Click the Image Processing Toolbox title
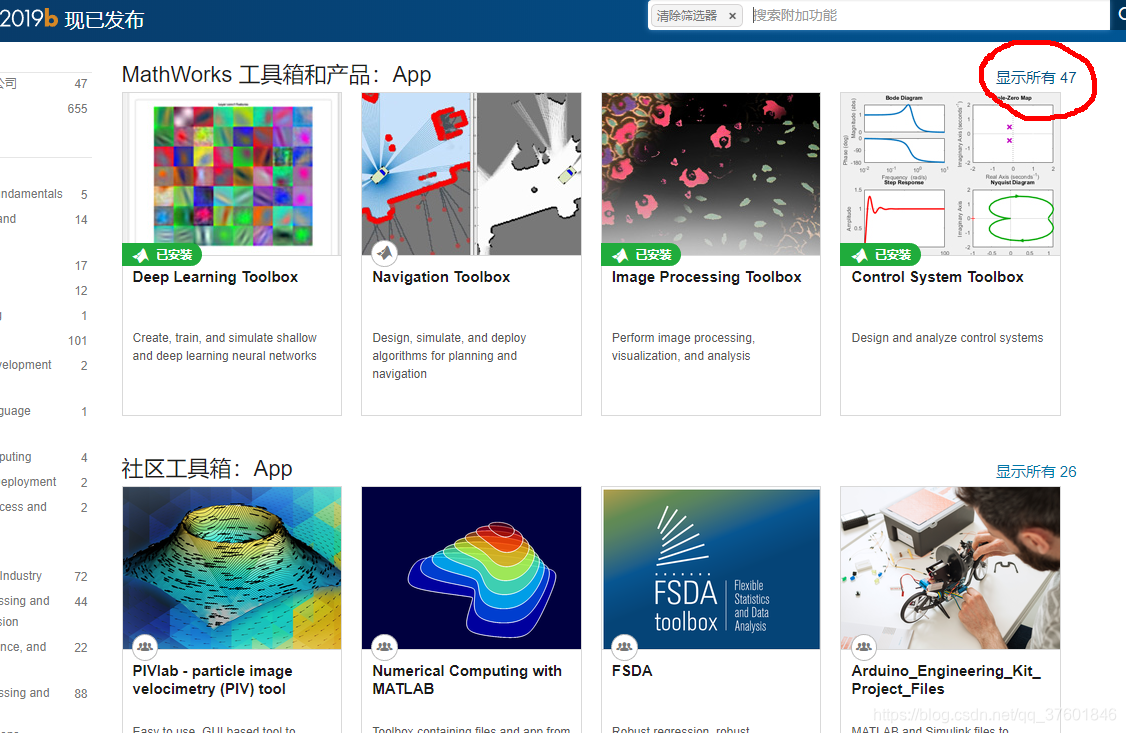The image size is (1126, 733). 706,277
